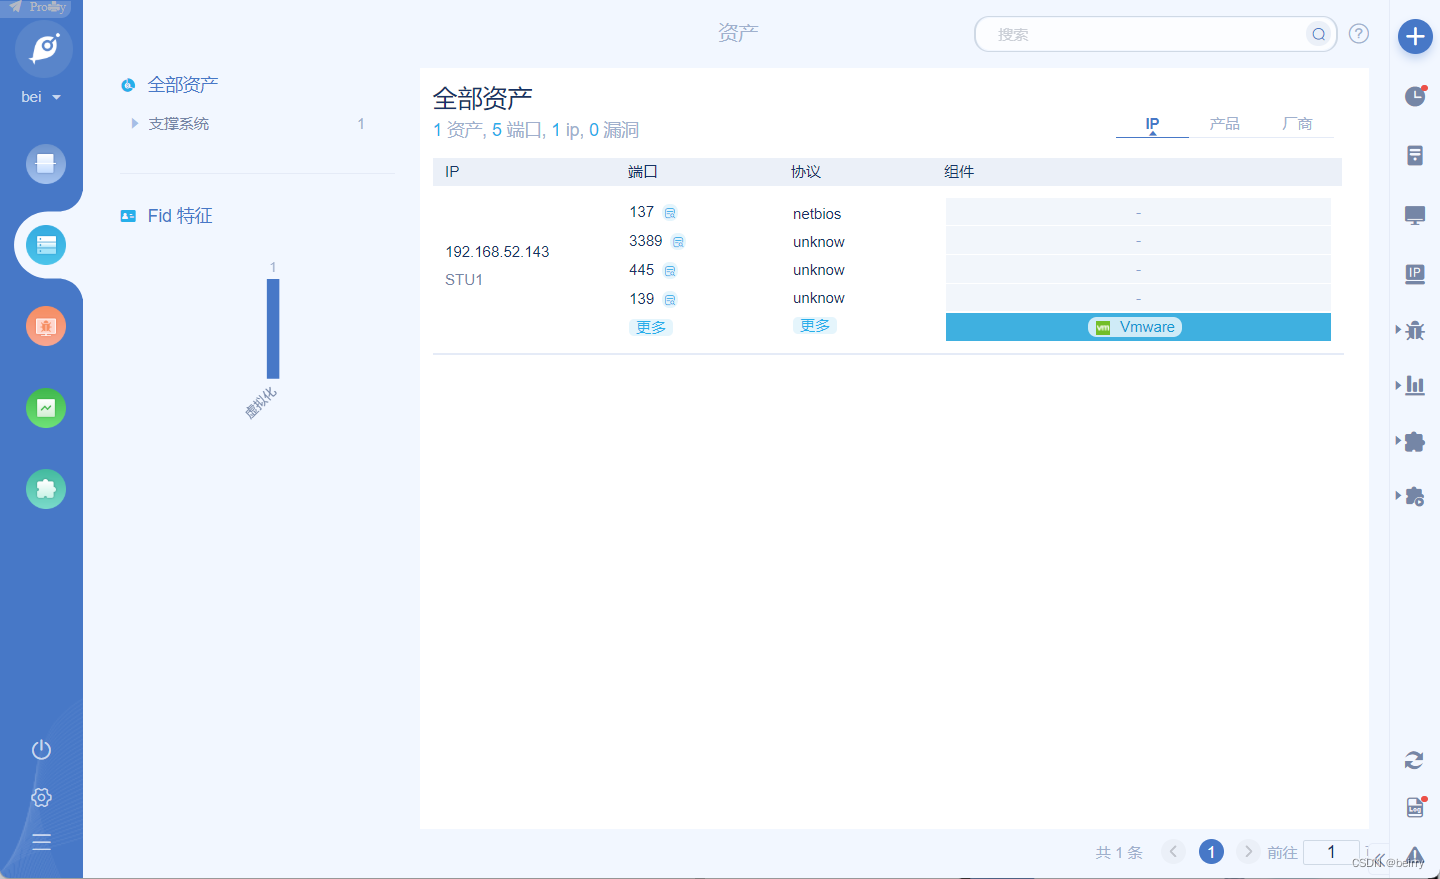This screenshot has height=879, width=1440.
Task: Click the refresh arrows icon on right bar
Action: pyautogui.click(x=1414, y=760)
